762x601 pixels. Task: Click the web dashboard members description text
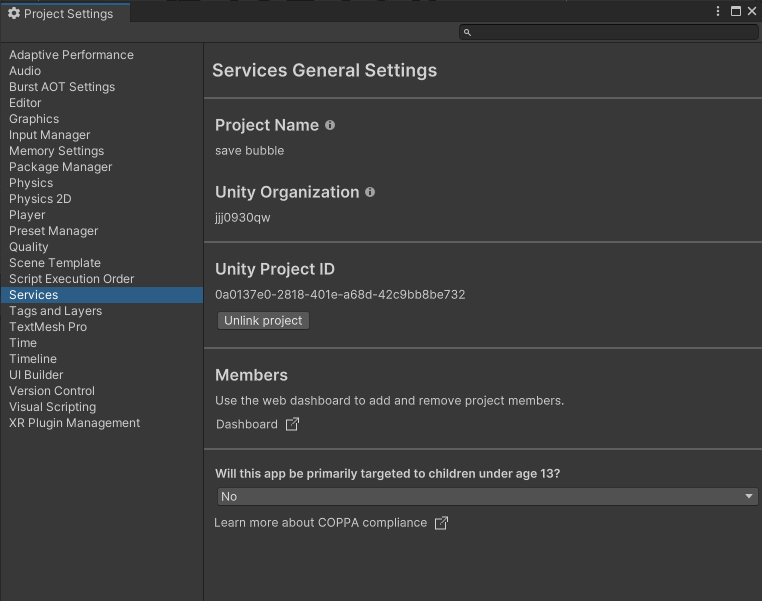390,401
